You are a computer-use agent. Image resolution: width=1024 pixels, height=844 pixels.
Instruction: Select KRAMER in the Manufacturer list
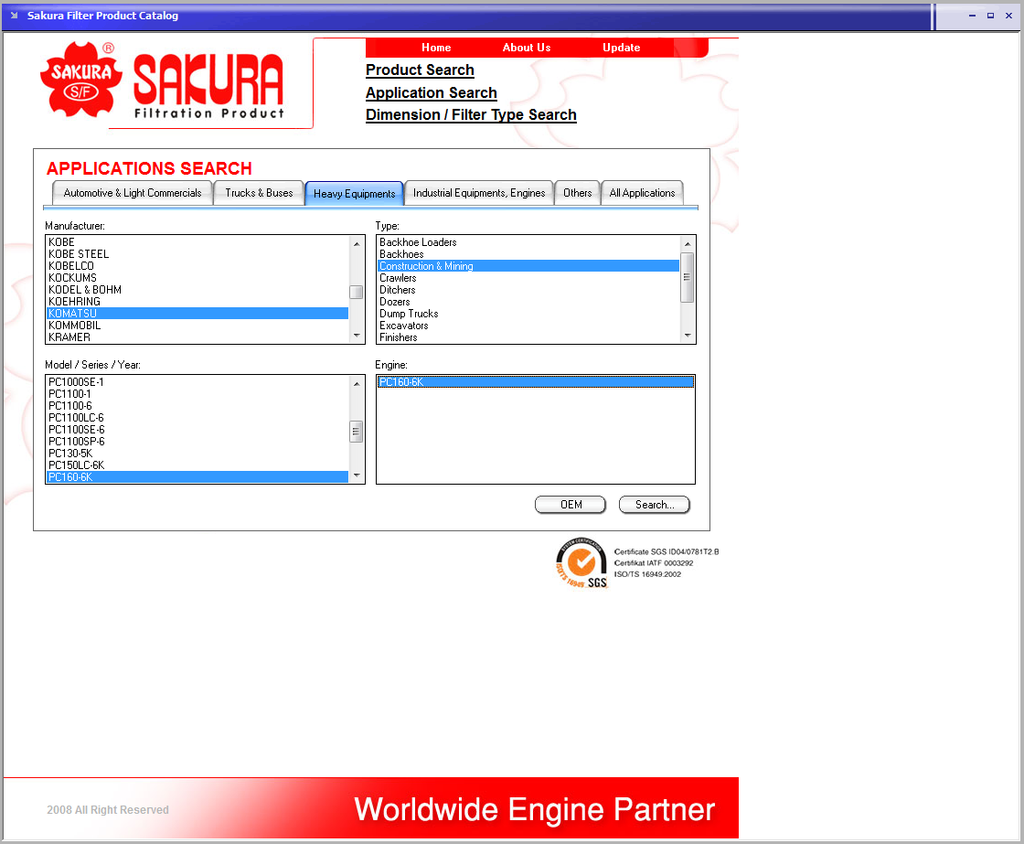pyautogui.click(x=198, y=337)
